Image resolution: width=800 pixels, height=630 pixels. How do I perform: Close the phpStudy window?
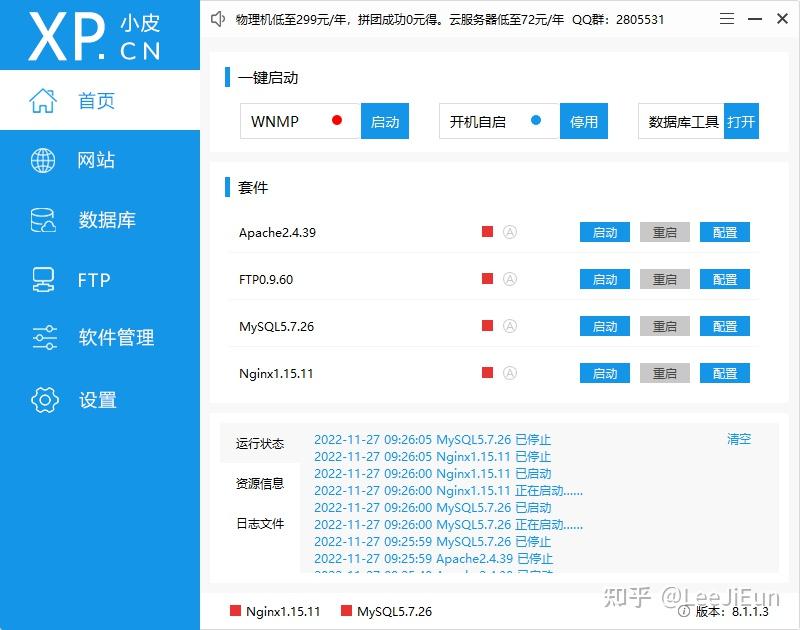pyautogui.click(x=782, y=19)
